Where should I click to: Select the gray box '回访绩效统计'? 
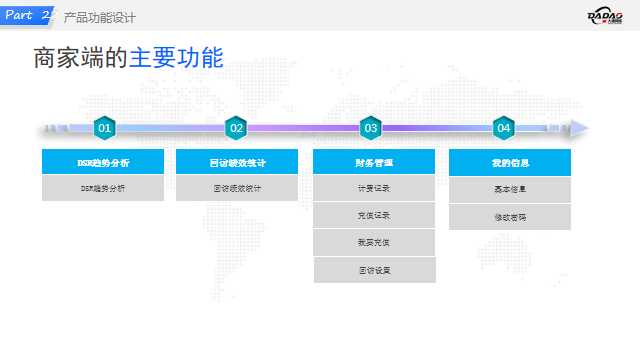click(237, 188)
